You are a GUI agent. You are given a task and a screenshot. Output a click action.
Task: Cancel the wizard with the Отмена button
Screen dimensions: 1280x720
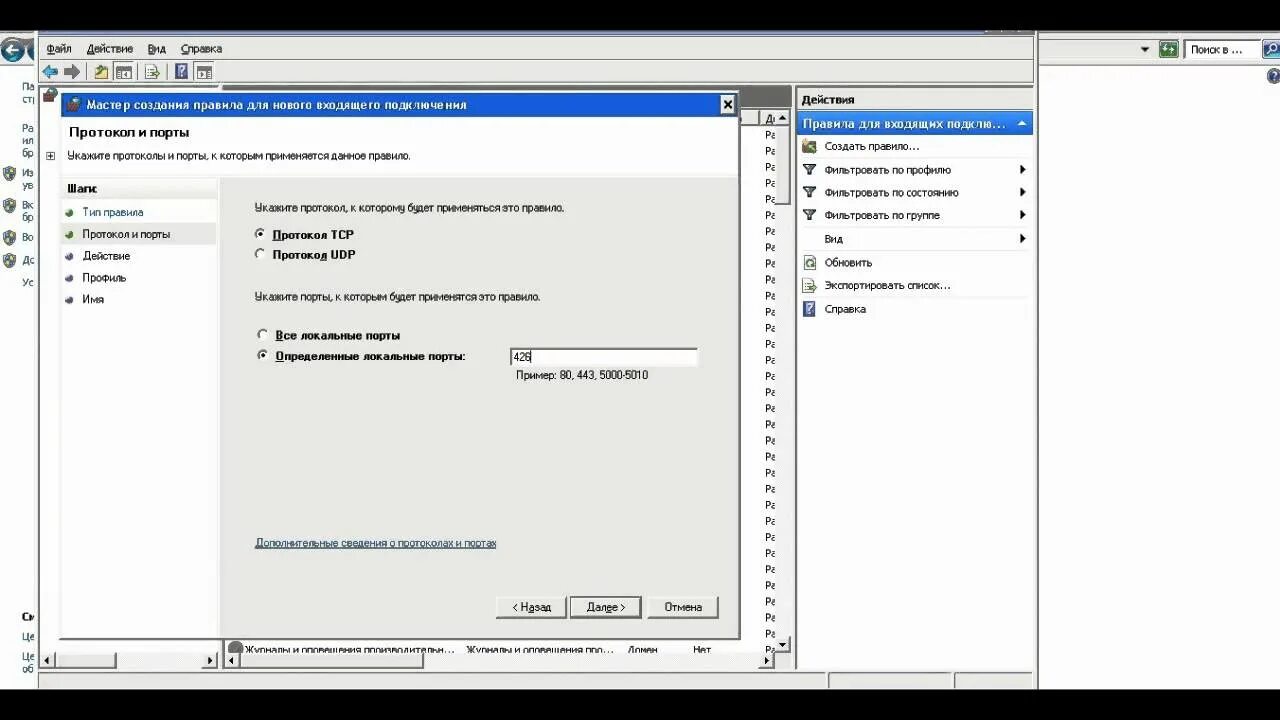point(683,607)
